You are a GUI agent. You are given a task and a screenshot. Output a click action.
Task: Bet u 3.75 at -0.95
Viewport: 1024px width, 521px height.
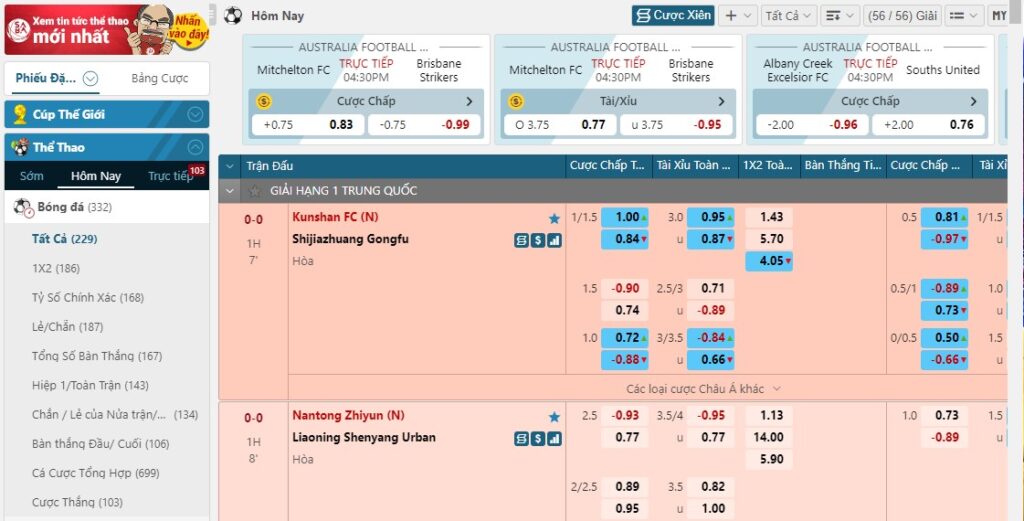click(676, 125)
